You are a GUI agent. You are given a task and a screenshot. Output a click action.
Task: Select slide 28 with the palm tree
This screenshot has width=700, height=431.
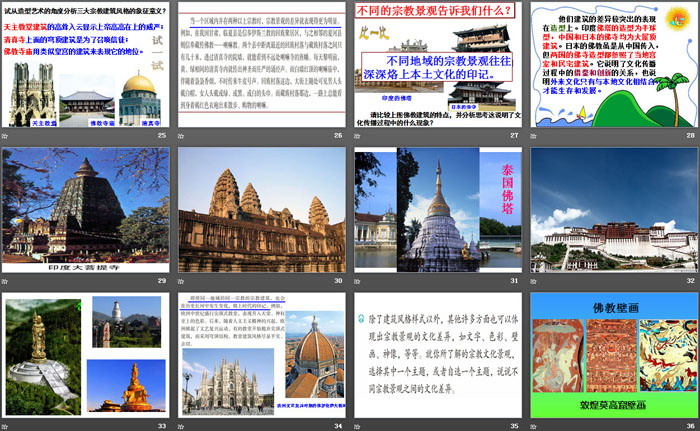point(612,65)
